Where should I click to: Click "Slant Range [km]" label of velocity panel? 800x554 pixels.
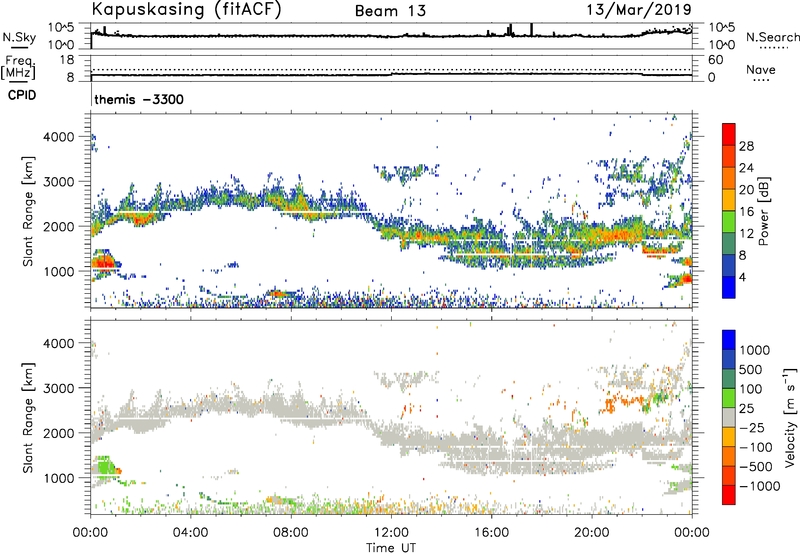[x=28, y=417]
